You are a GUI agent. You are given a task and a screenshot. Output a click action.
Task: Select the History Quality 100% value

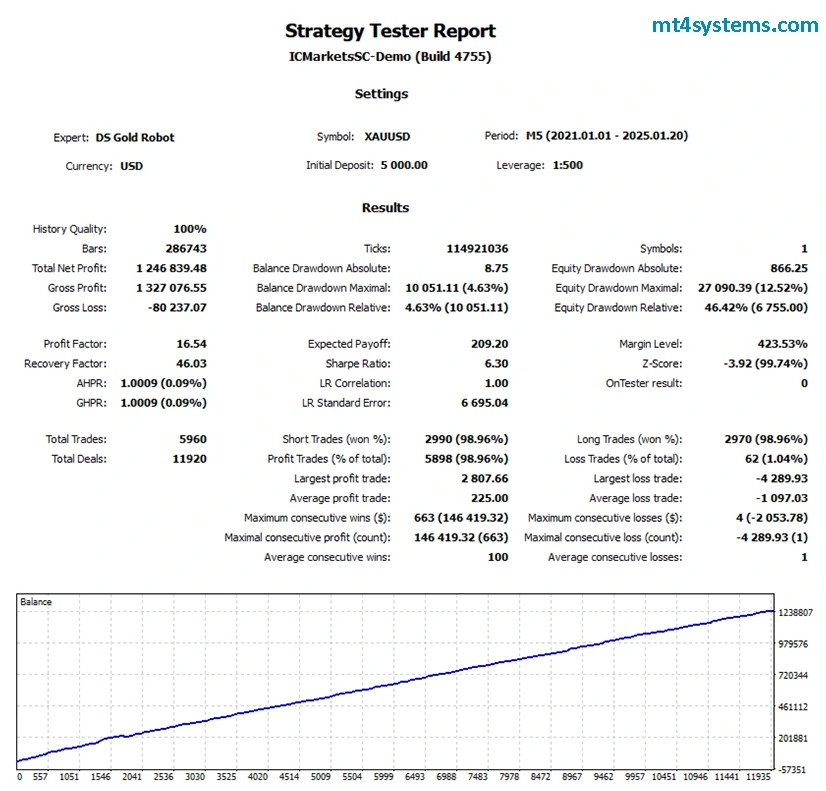point(189,229)
